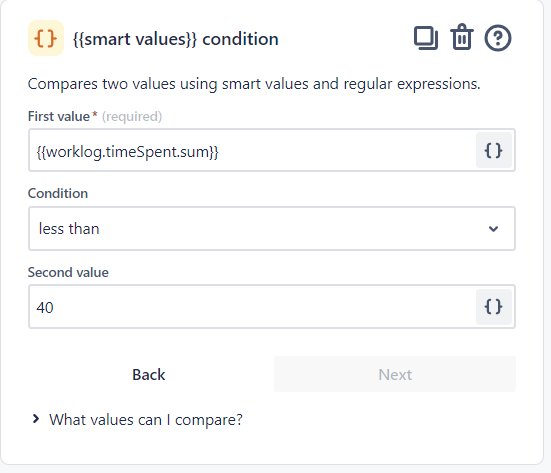Click the orange smart values braces icon
The width and height of the screenshot is (551, 473).
(46, 38)
